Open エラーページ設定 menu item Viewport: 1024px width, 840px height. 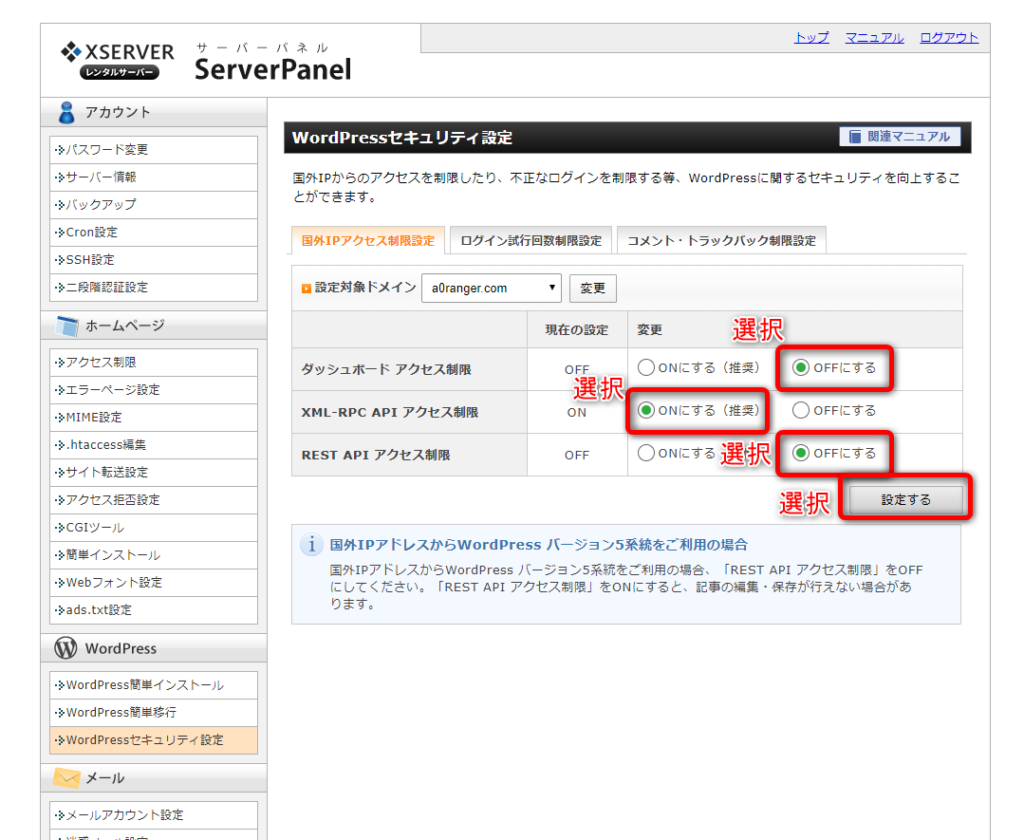(153, 390)
